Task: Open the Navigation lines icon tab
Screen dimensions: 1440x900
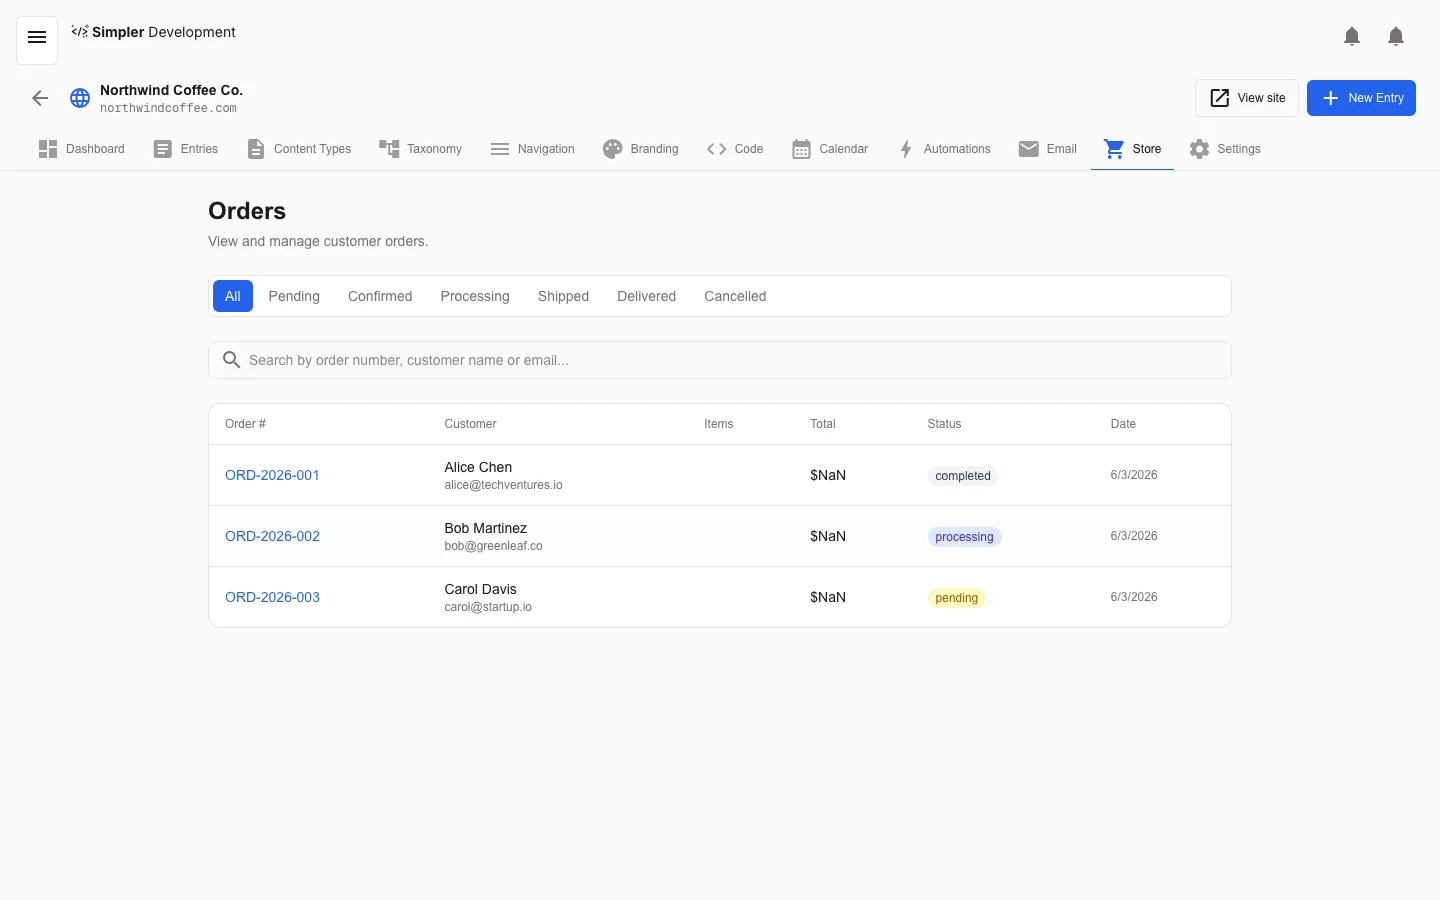Action: [532, 149]
